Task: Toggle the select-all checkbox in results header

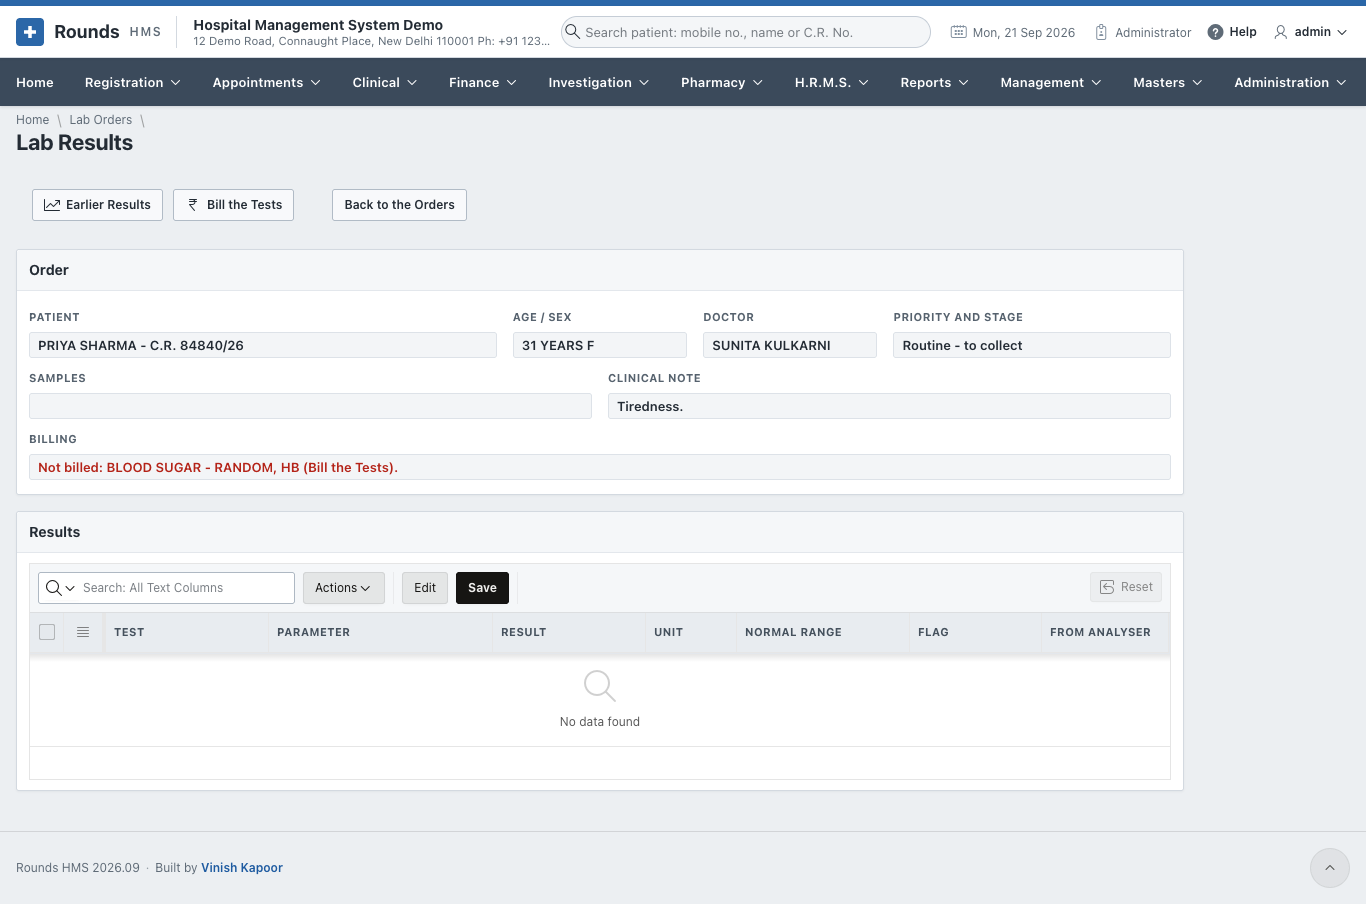Action: point(47,632)
